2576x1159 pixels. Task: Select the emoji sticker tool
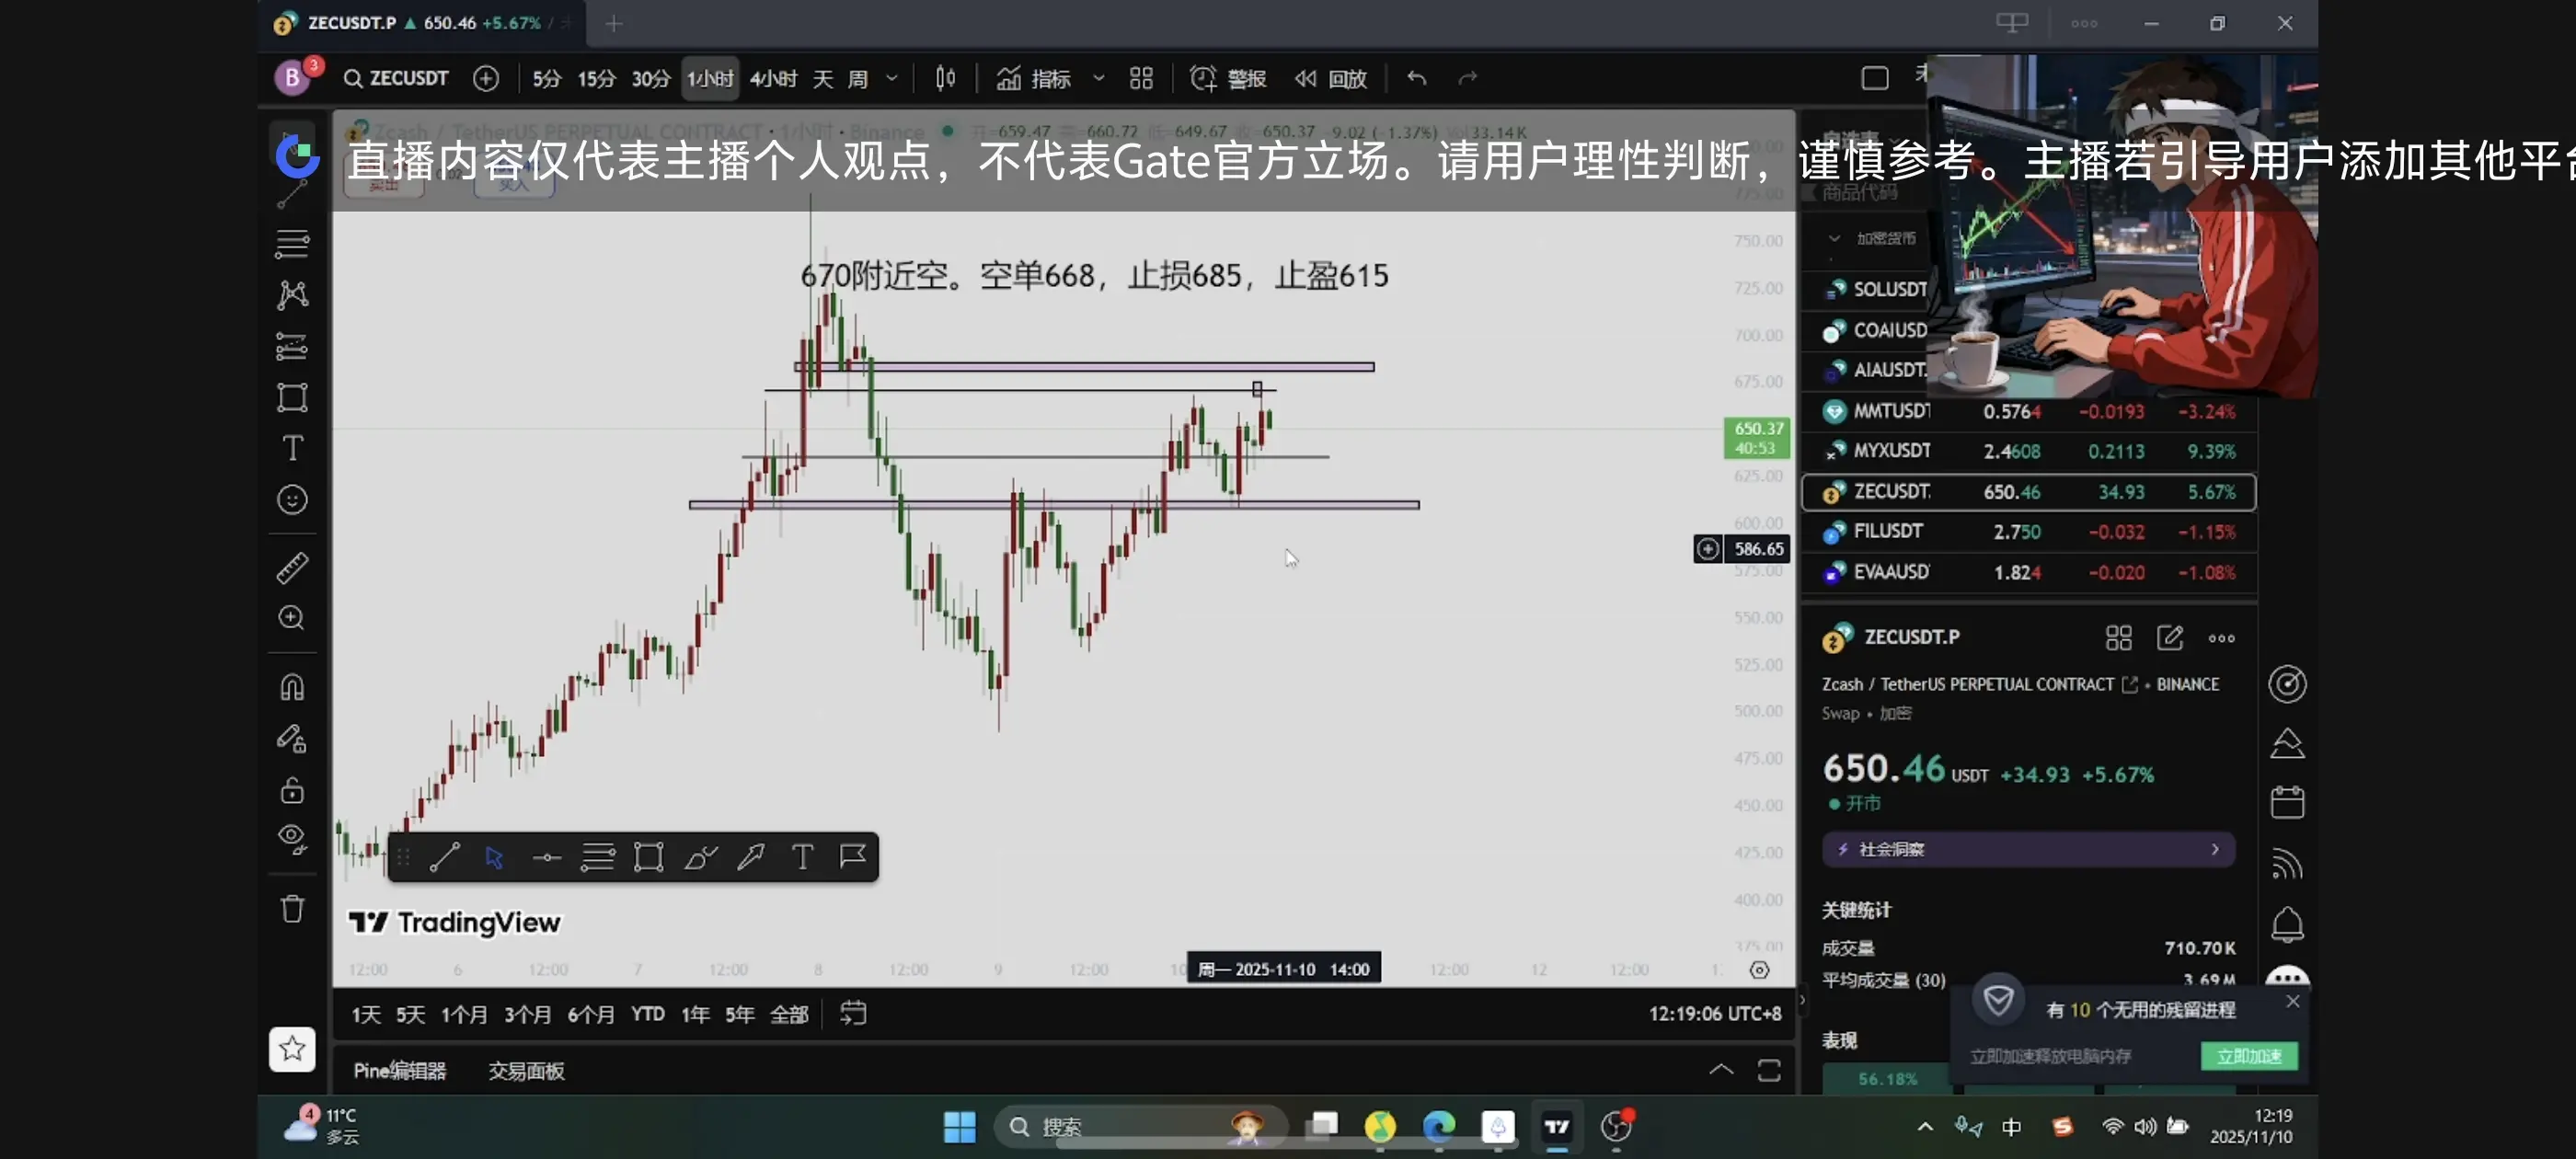pyautogui.click(x=292, y=499)
